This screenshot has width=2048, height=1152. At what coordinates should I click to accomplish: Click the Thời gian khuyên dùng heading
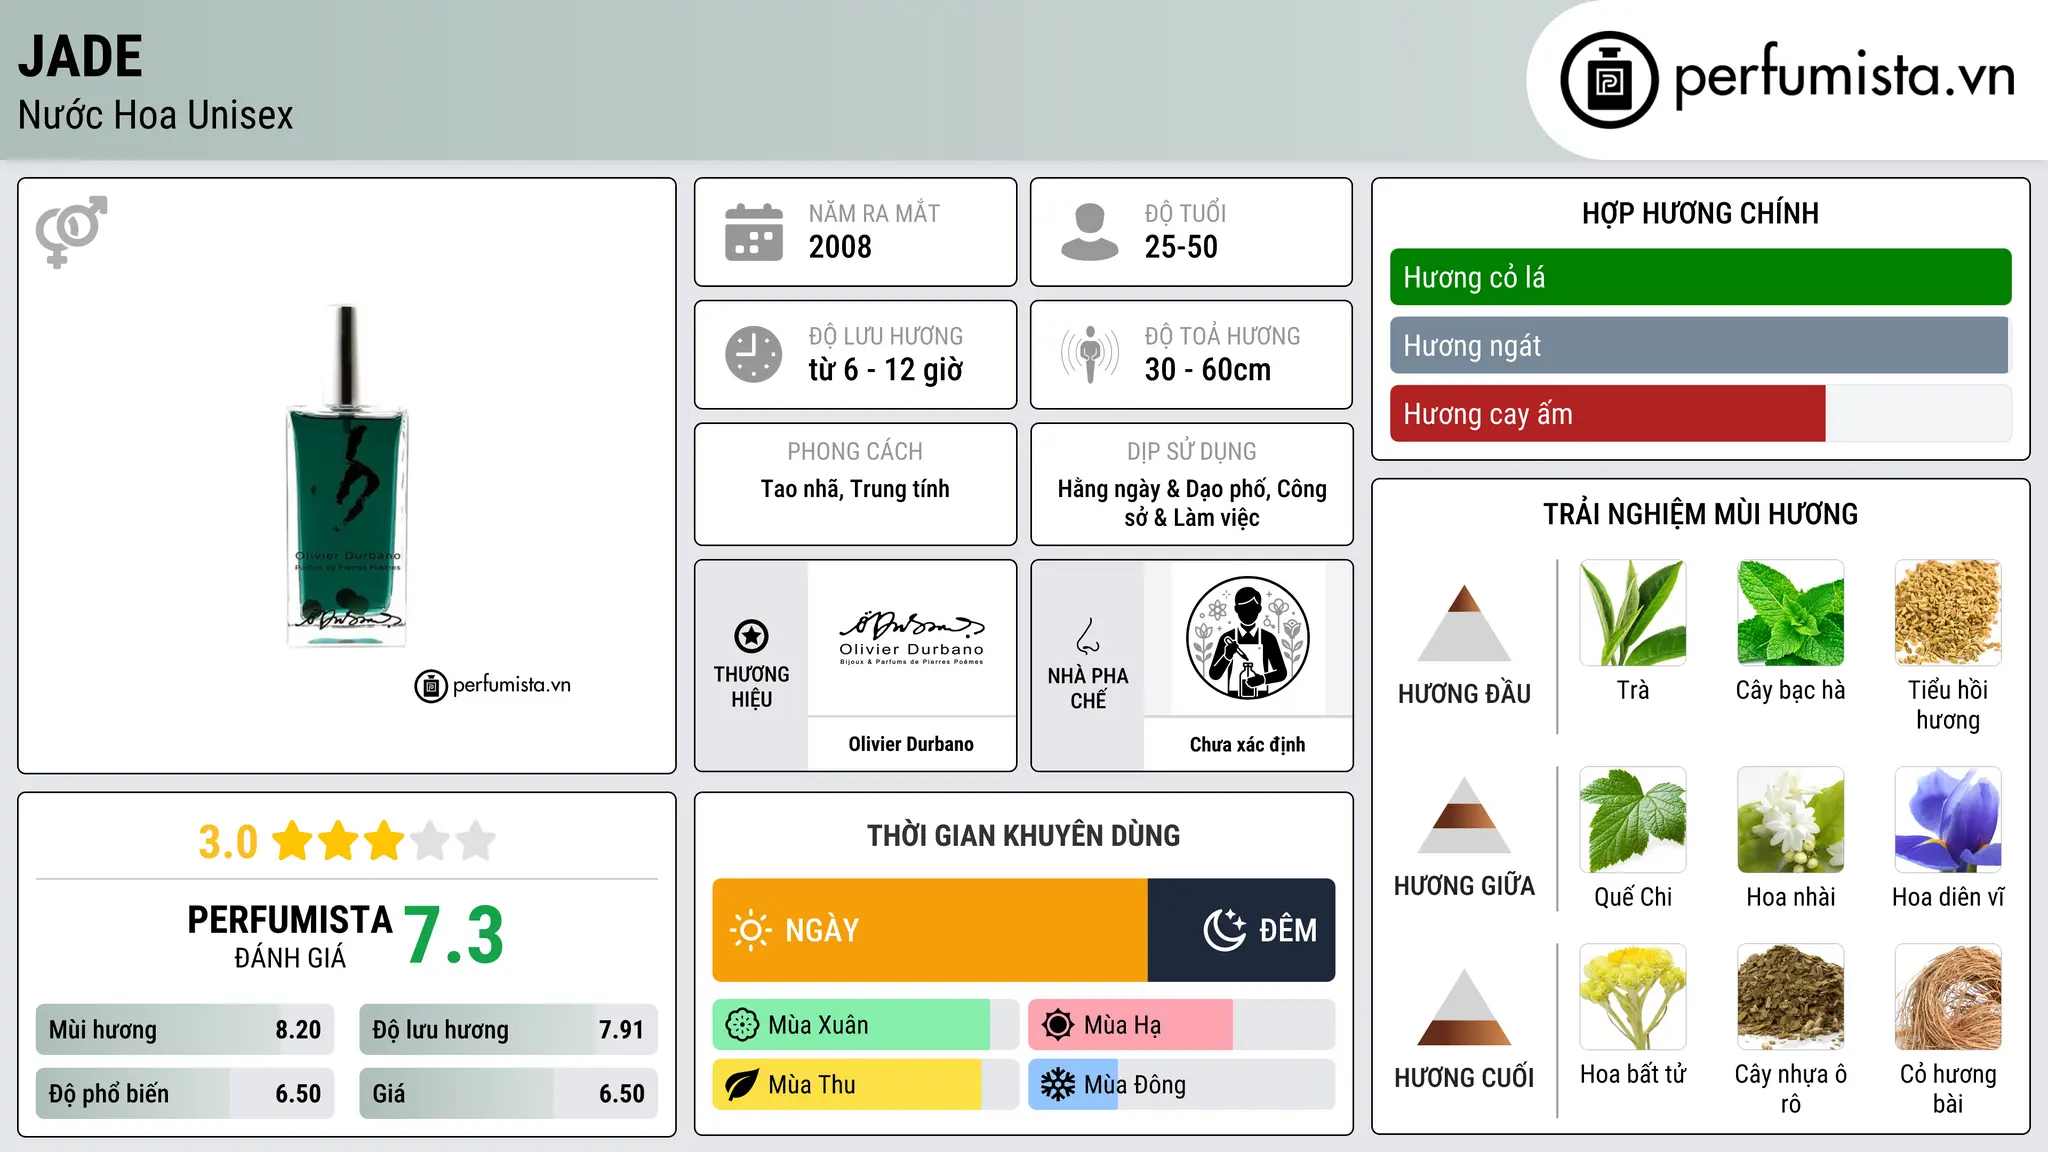click(1024, 835)
